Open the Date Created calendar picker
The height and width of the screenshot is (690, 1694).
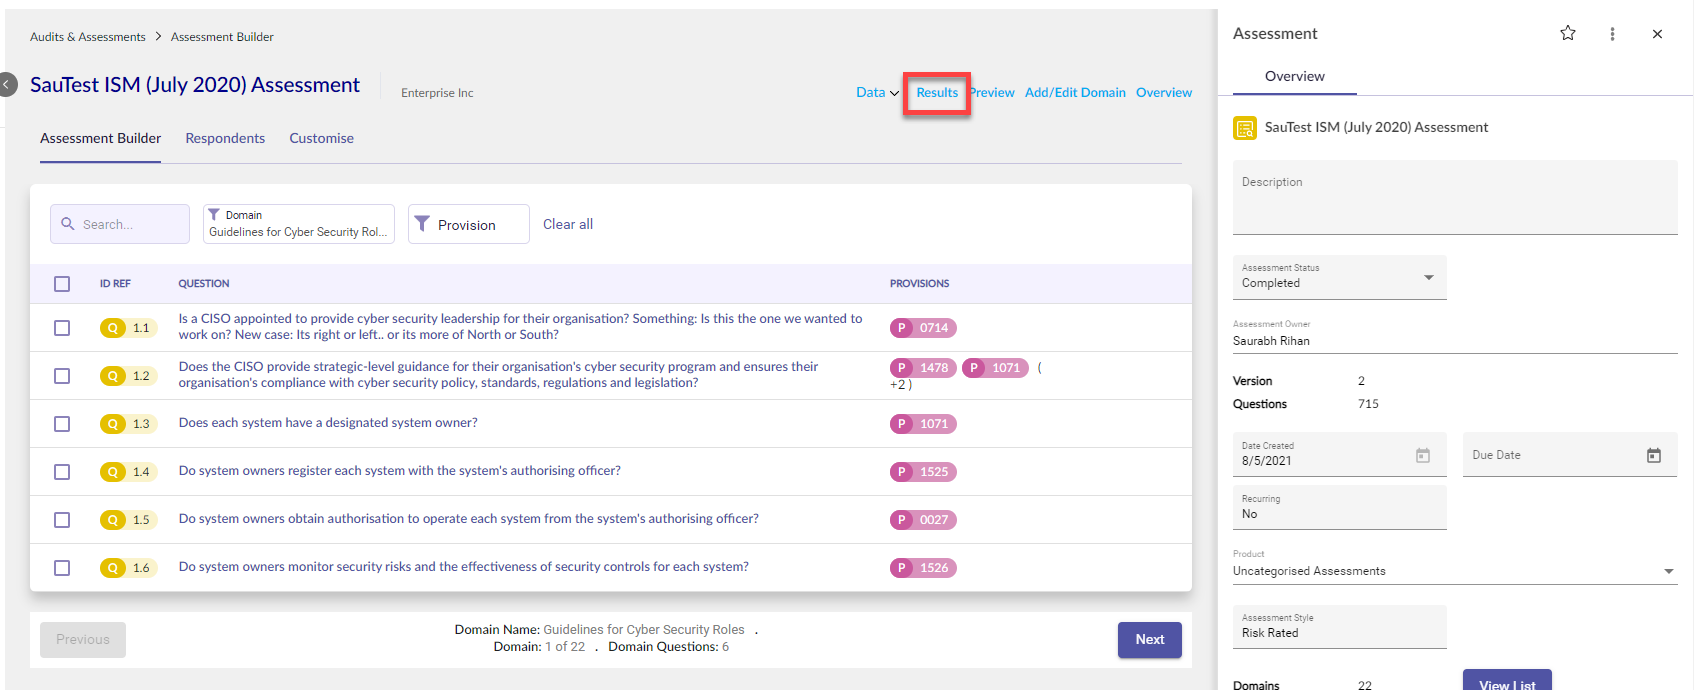coord(1422,455)
